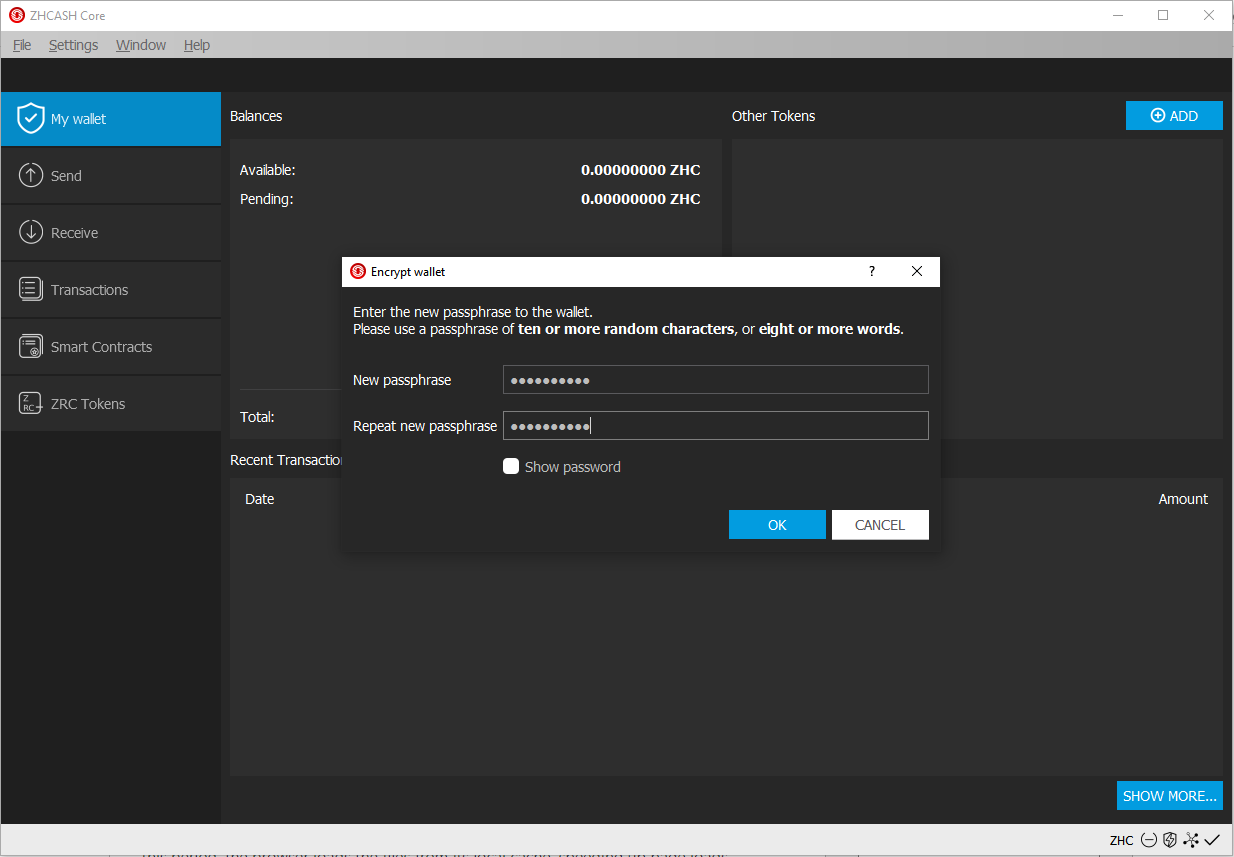Click the My wallet shield icon

[31, 118]
